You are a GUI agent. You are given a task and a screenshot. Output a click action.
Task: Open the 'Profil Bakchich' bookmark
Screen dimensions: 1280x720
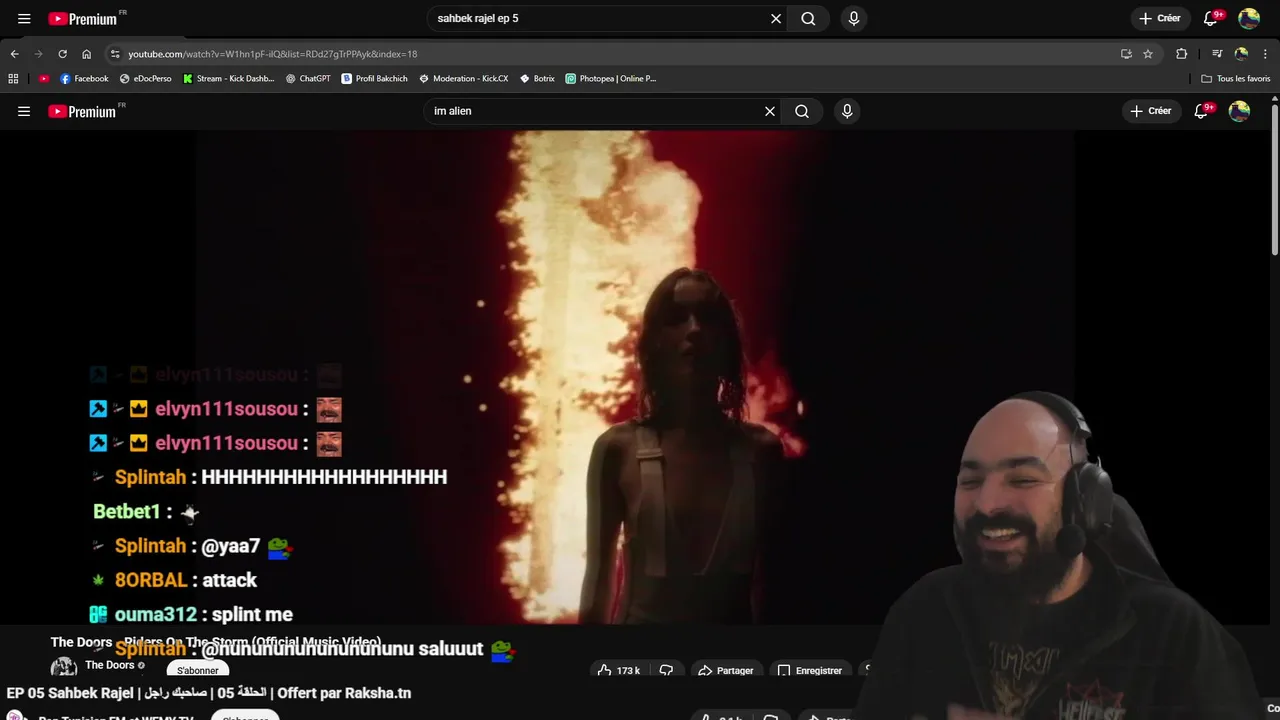point(375,78)
